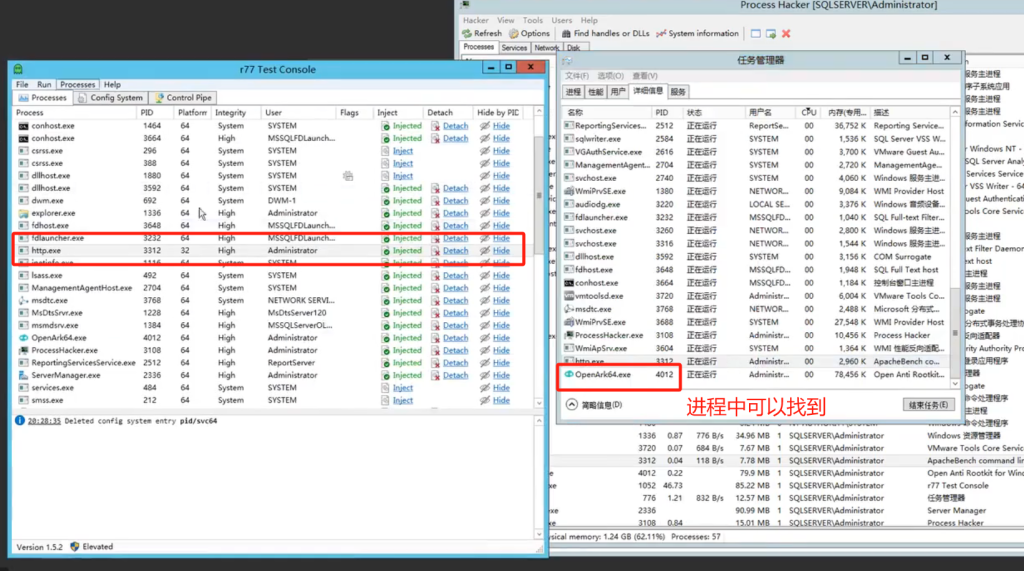The image size is (1024, 571).
Task: Sort by PID column in r77 Test Console
Action: click(155, 112)
